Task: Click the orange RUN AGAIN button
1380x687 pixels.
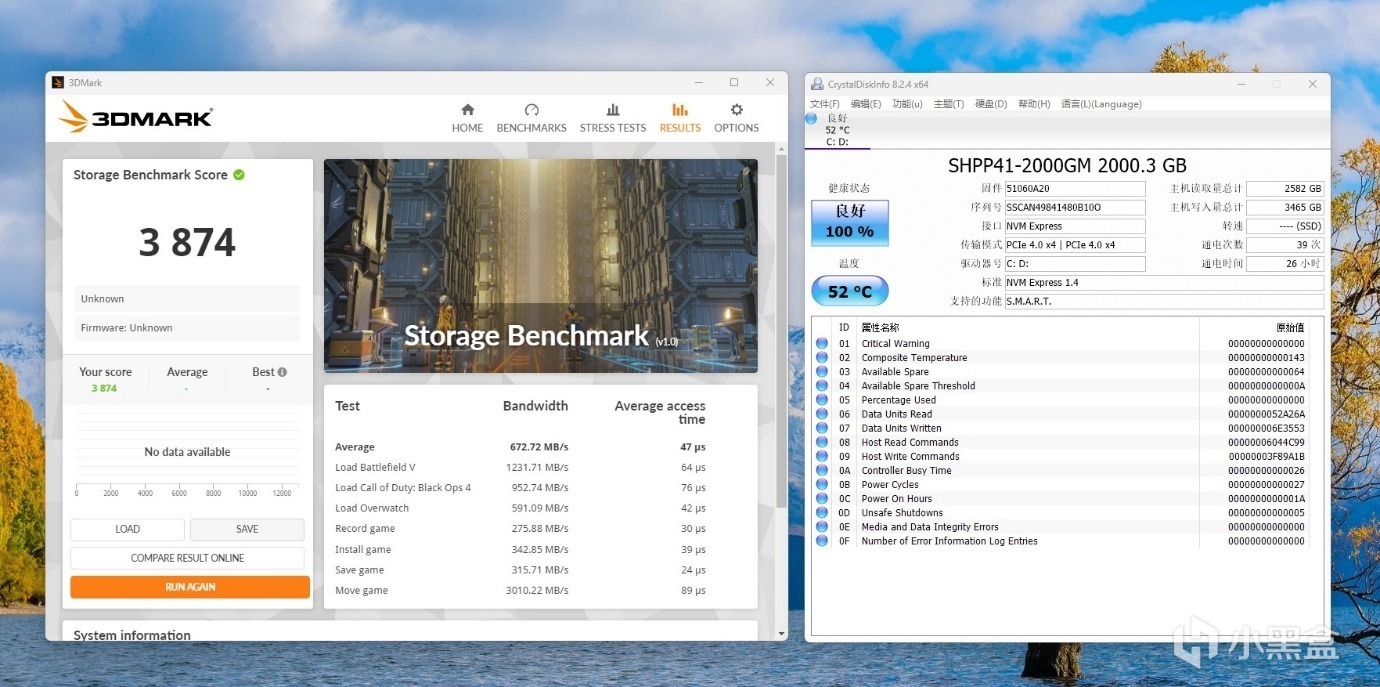Action: click(190, 587)
